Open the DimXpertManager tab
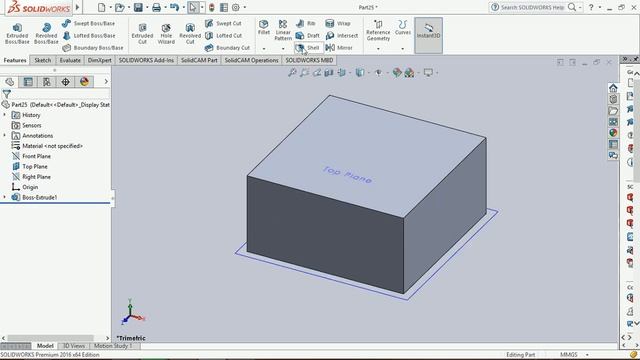Screen dimensions: 640x360 point(65,82)
